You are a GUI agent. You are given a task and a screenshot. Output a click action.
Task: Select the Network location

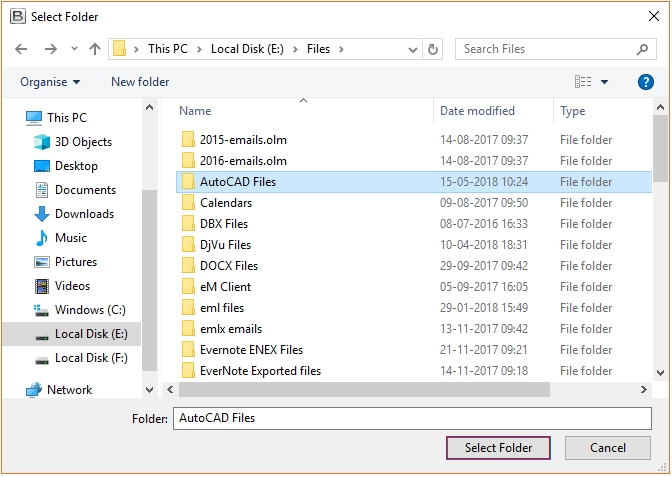click(x=69, y=390)
